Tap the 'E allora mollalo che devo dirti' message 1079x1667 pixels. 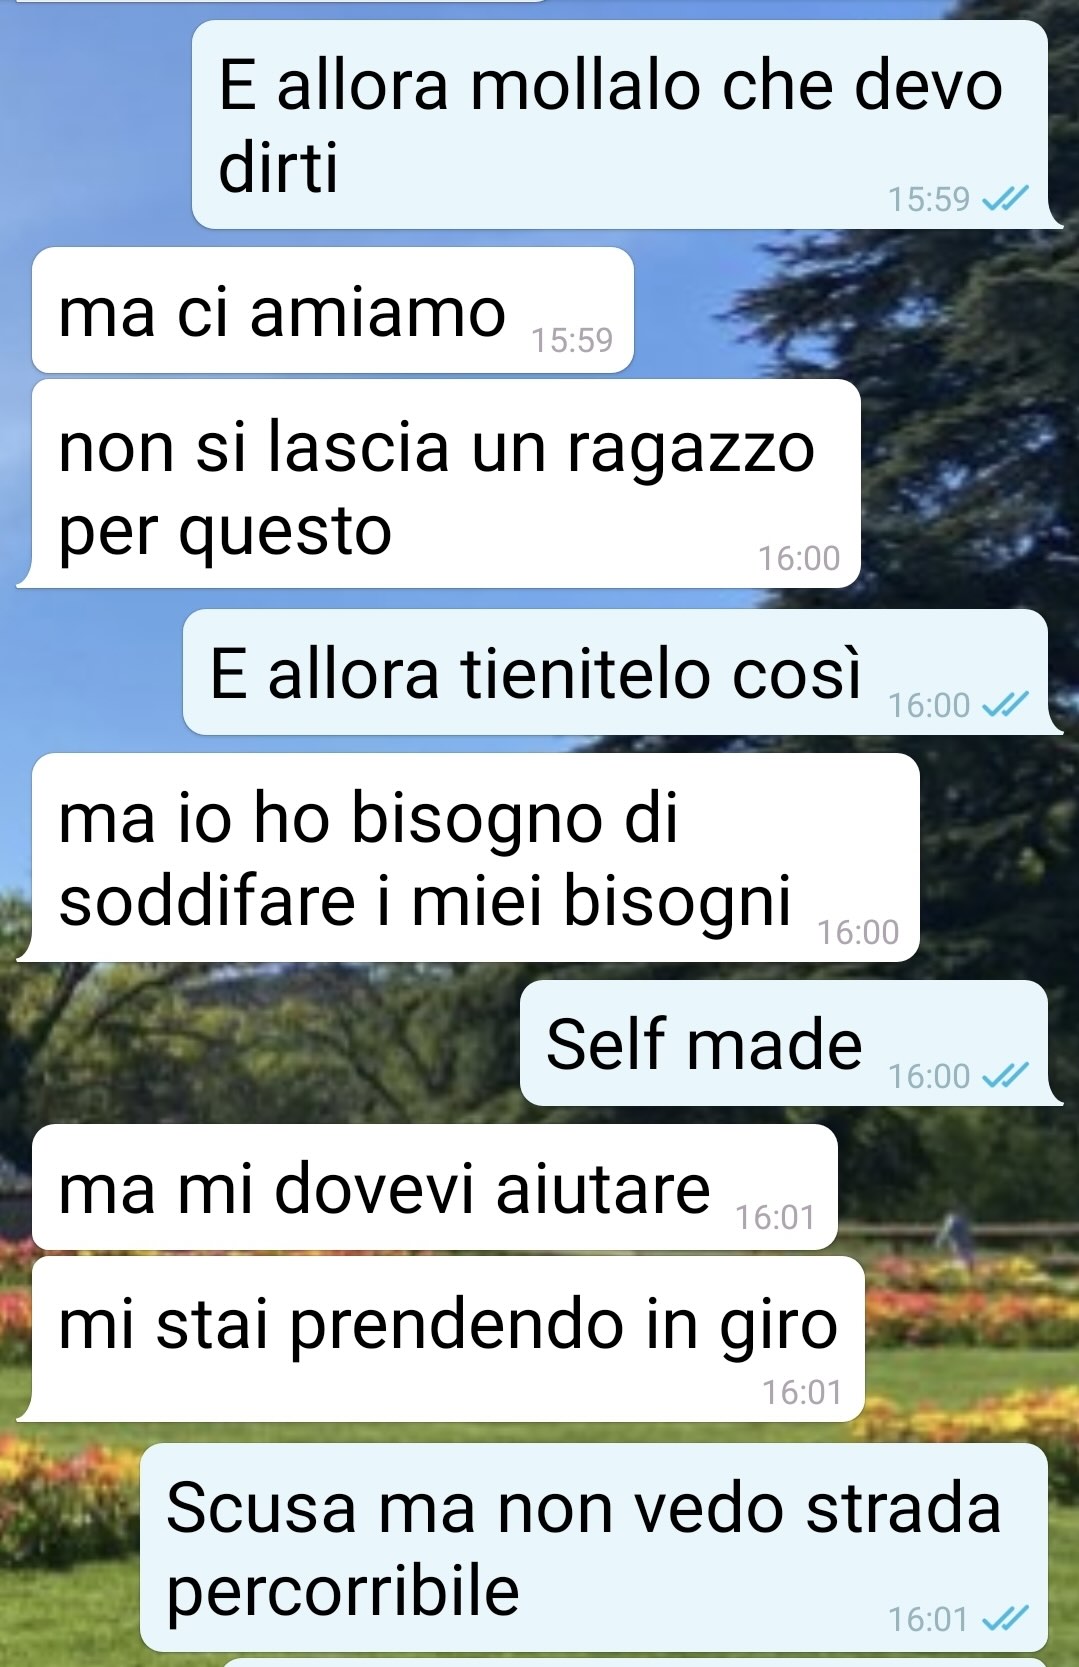(620, 125)
